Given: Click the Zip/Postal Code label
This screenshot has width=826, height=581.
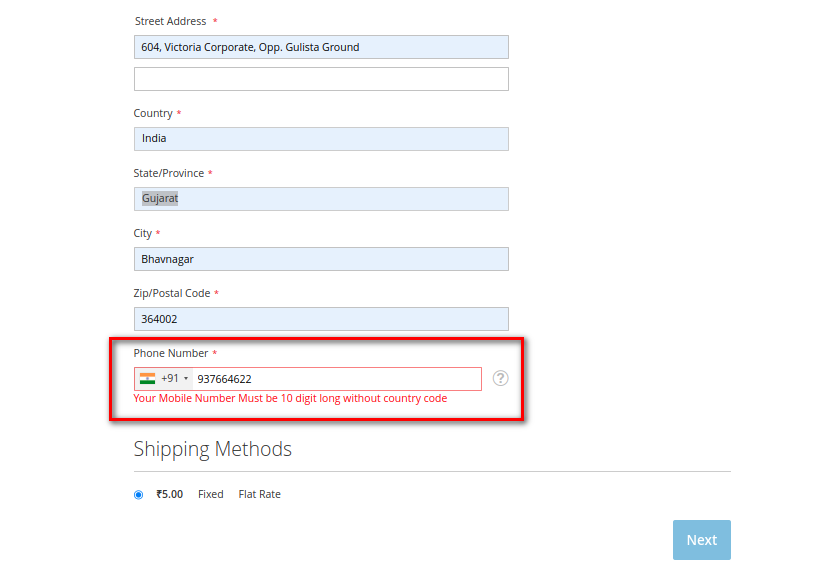Looking at the screenshot, I should (172, 293).
